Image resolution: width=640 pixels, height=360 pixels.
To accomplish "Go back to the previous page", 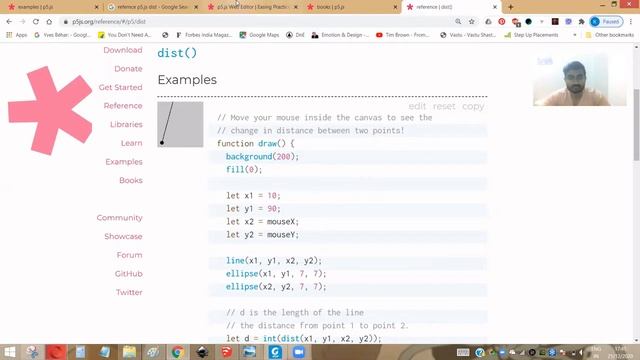I will (x=9, y=22).
